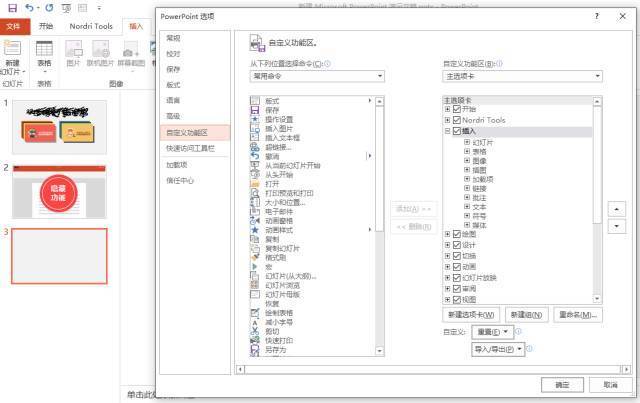Screen dimensions: 640x403
Task: Select the 电子邮件 command icon
Action: (x=255, y=212)
